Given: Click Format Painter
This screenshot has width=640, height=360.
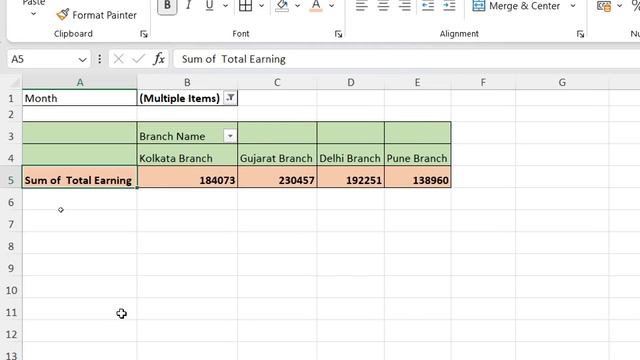Looking at the screenshot, I should tap(96, 15).
